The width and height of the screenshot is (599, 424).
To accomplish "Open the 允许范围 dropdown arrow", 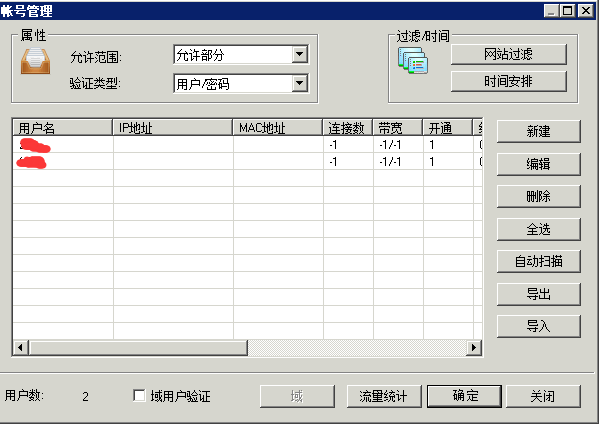I will (x=300, y=55).
